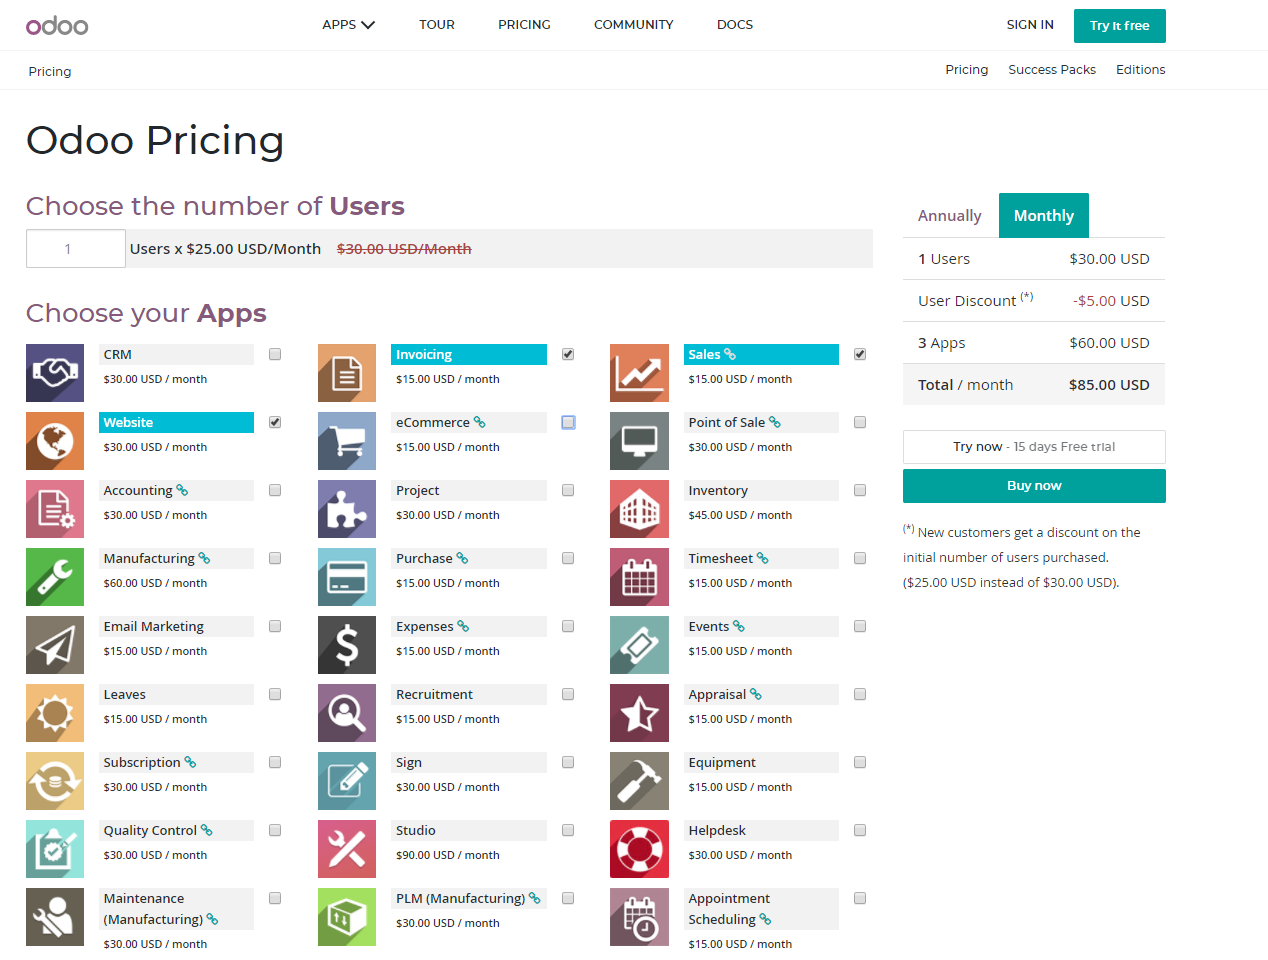
Task: Click the eCommerce shopping cart icon
Action: click(347, 441)
